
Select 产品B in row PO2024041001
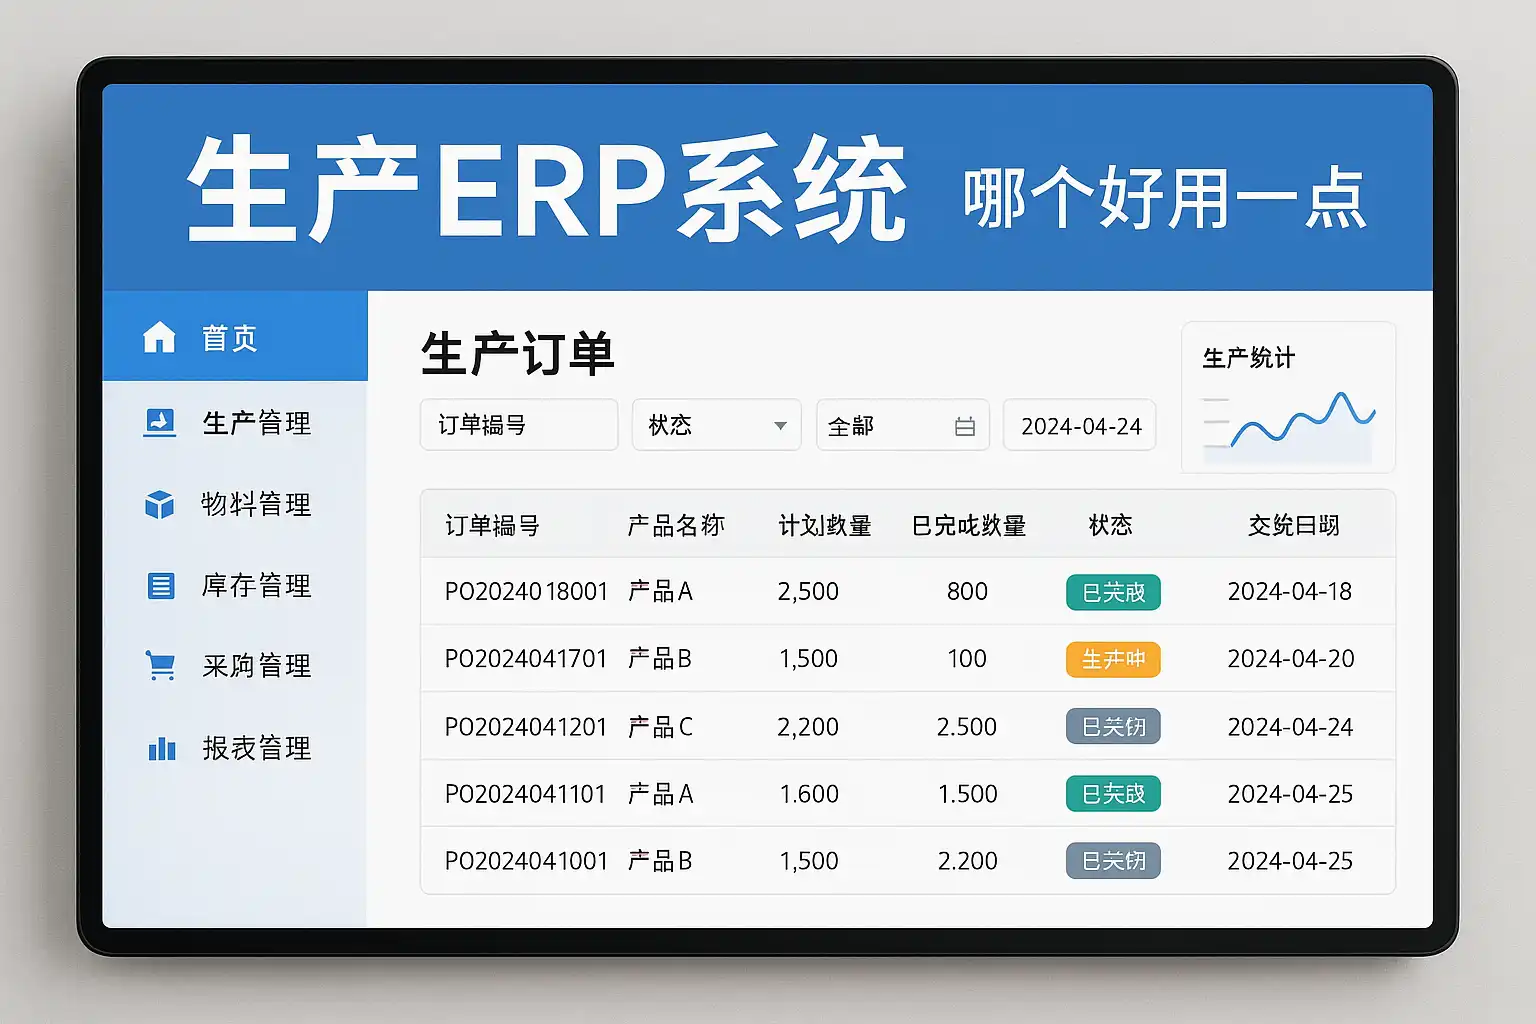660,860
